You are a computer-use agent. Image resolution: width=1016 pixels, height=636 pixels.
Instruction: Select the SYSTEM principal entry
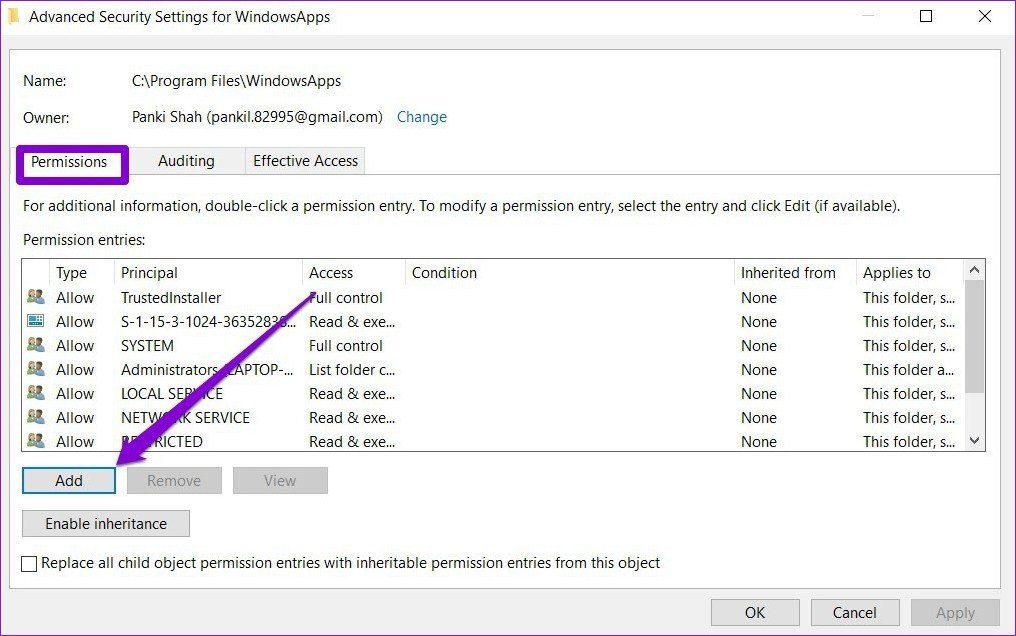pyautogui.click(x=147, y=346)
